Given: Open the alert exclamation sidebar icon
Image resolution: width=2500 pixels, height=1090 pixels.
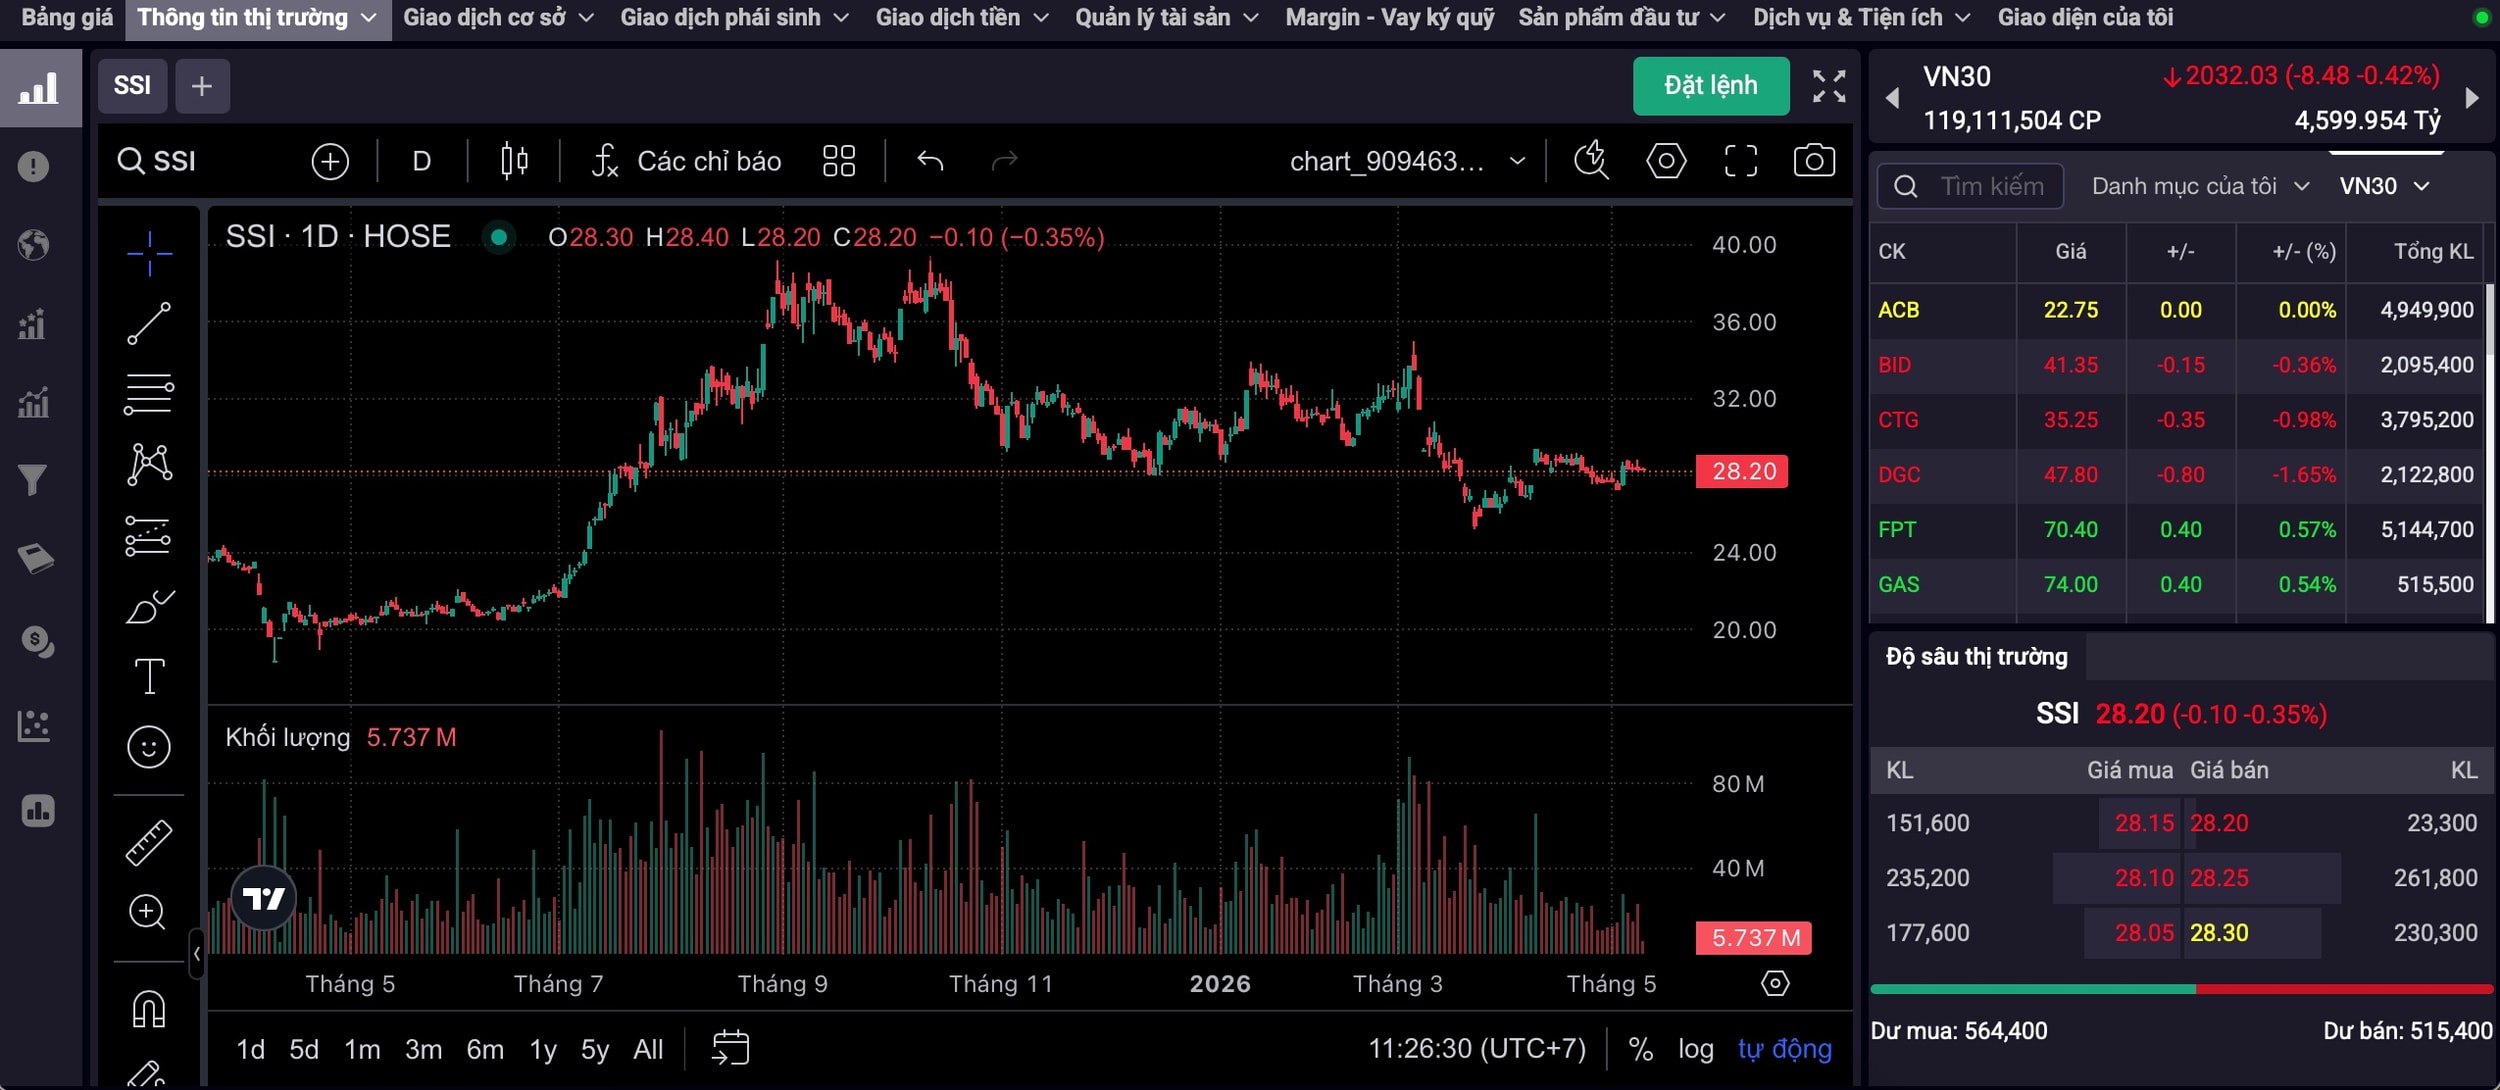Looking at the screenshot, I should tap(34, 166).
